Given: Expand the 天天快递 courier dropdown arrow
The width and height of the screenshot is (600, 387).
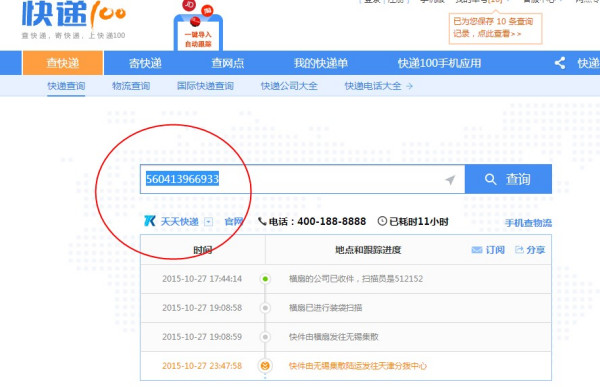Looking at the screenshot, I should pyautogui.click(x=208, y=222).
